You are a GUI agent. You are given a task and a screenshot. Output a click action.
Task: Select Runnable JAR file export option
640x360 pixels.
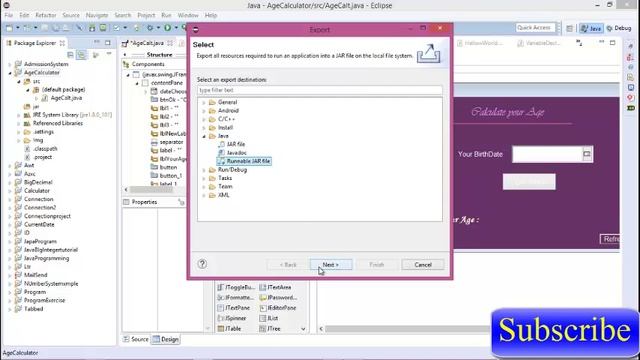(x=244, y=161)
